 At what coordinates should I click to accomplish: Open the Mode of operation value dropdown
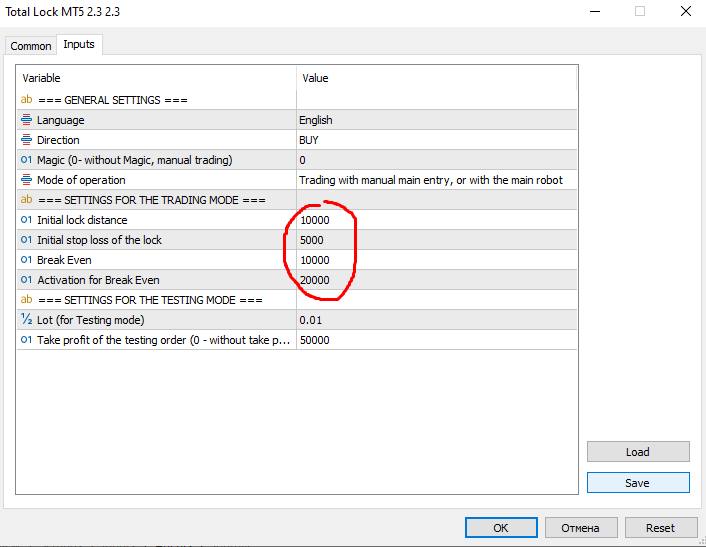pos(437,180)
